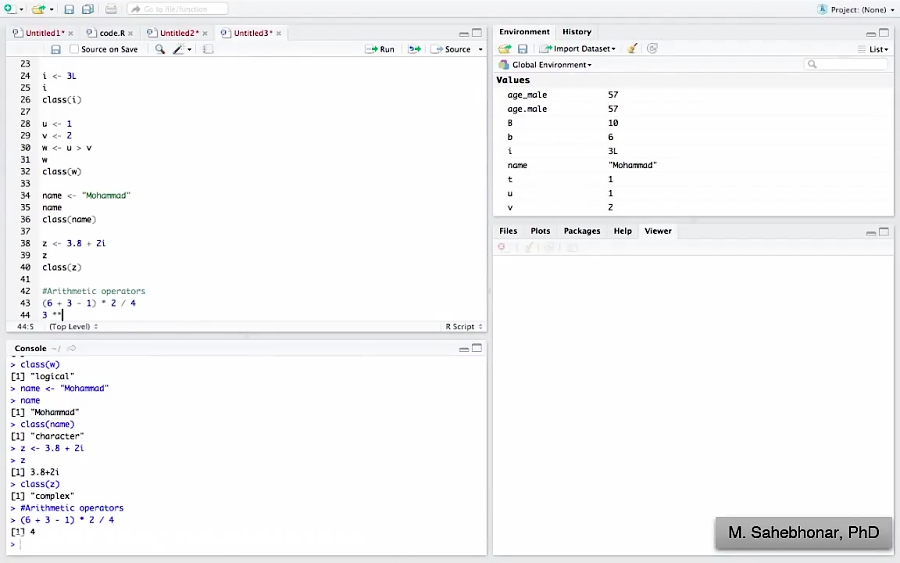Close the Untitled1 tab
The image size is (900, 563).
click(x=71, y=33)
